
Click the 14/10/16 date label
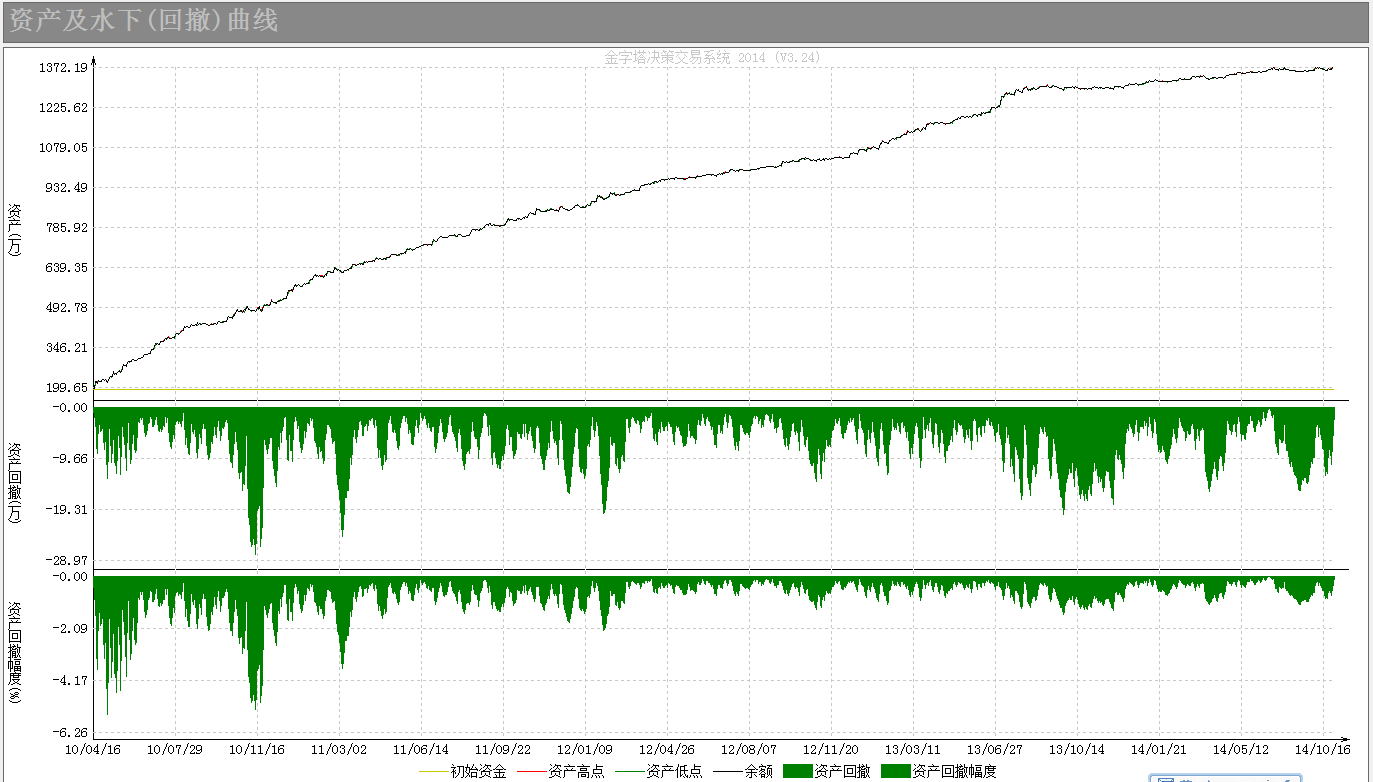point(1323,749)
